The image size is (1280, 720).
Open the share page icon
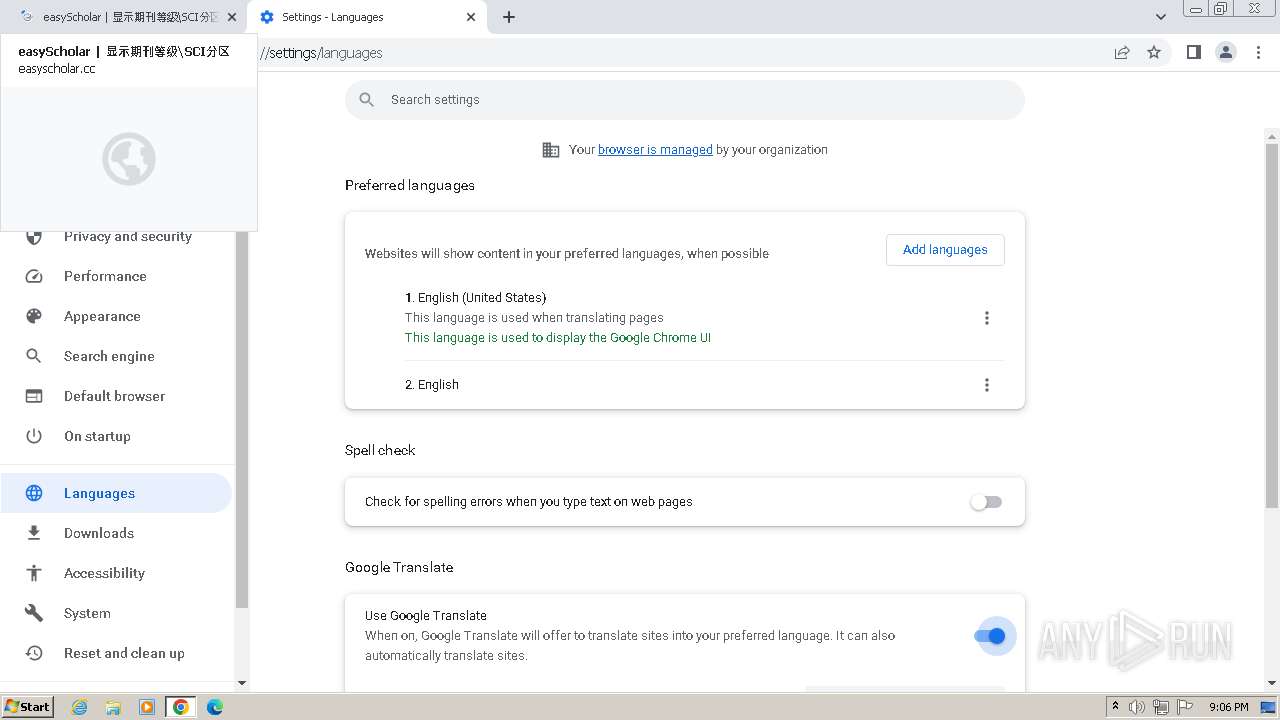pos(1122,53)
